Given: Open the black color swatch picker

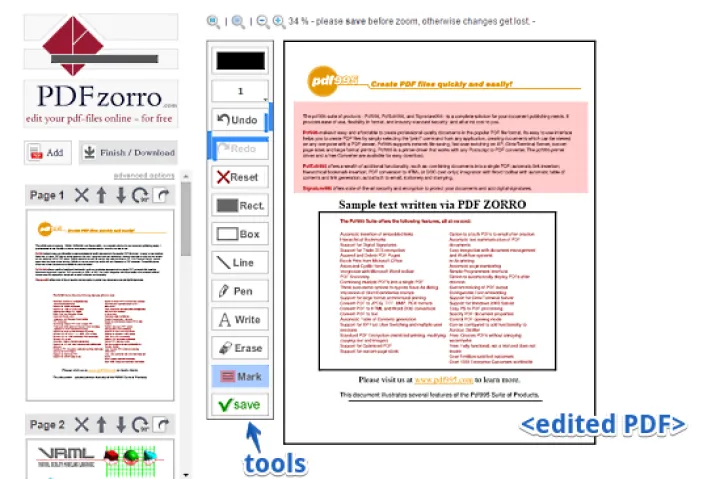Looking at the screenshot, I should coord(240,61).
